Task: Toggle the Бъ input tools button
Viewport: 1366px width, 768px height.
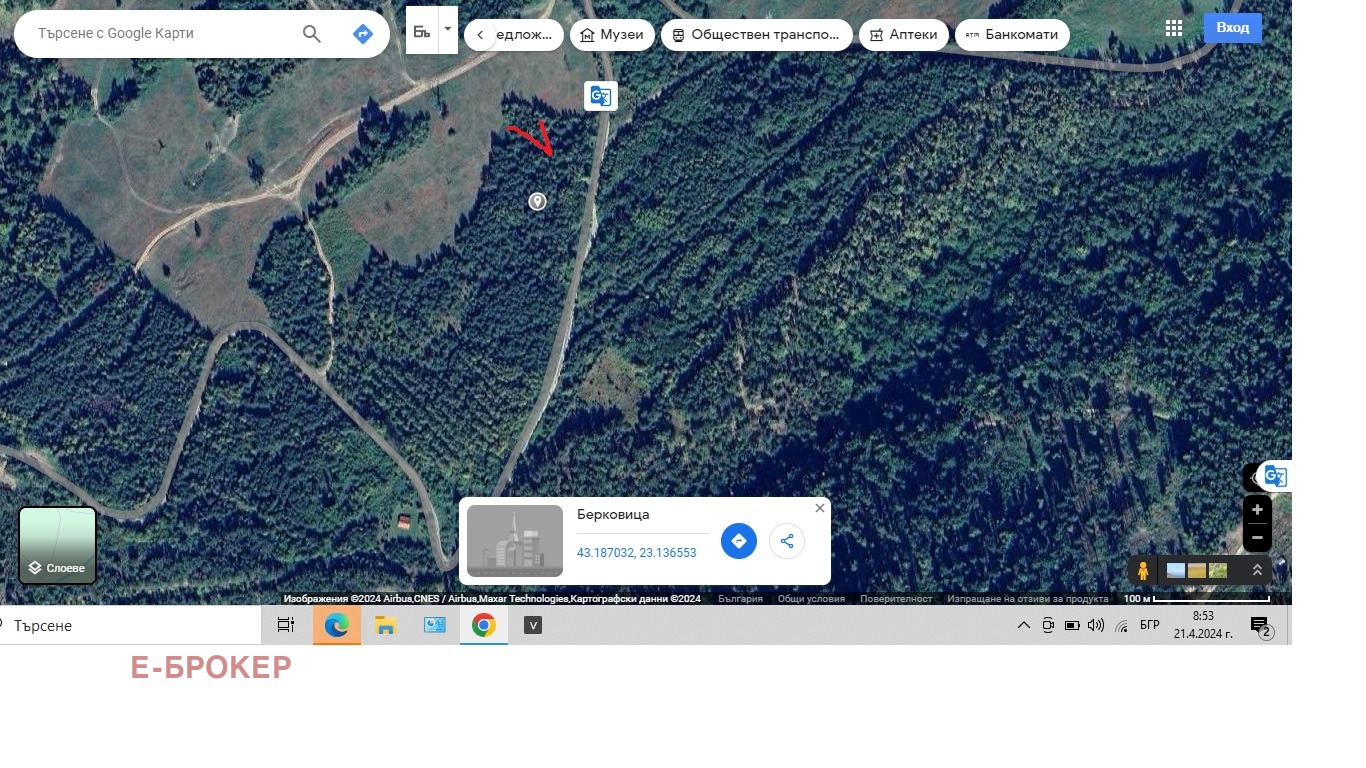Action: (x=422, y=31)
